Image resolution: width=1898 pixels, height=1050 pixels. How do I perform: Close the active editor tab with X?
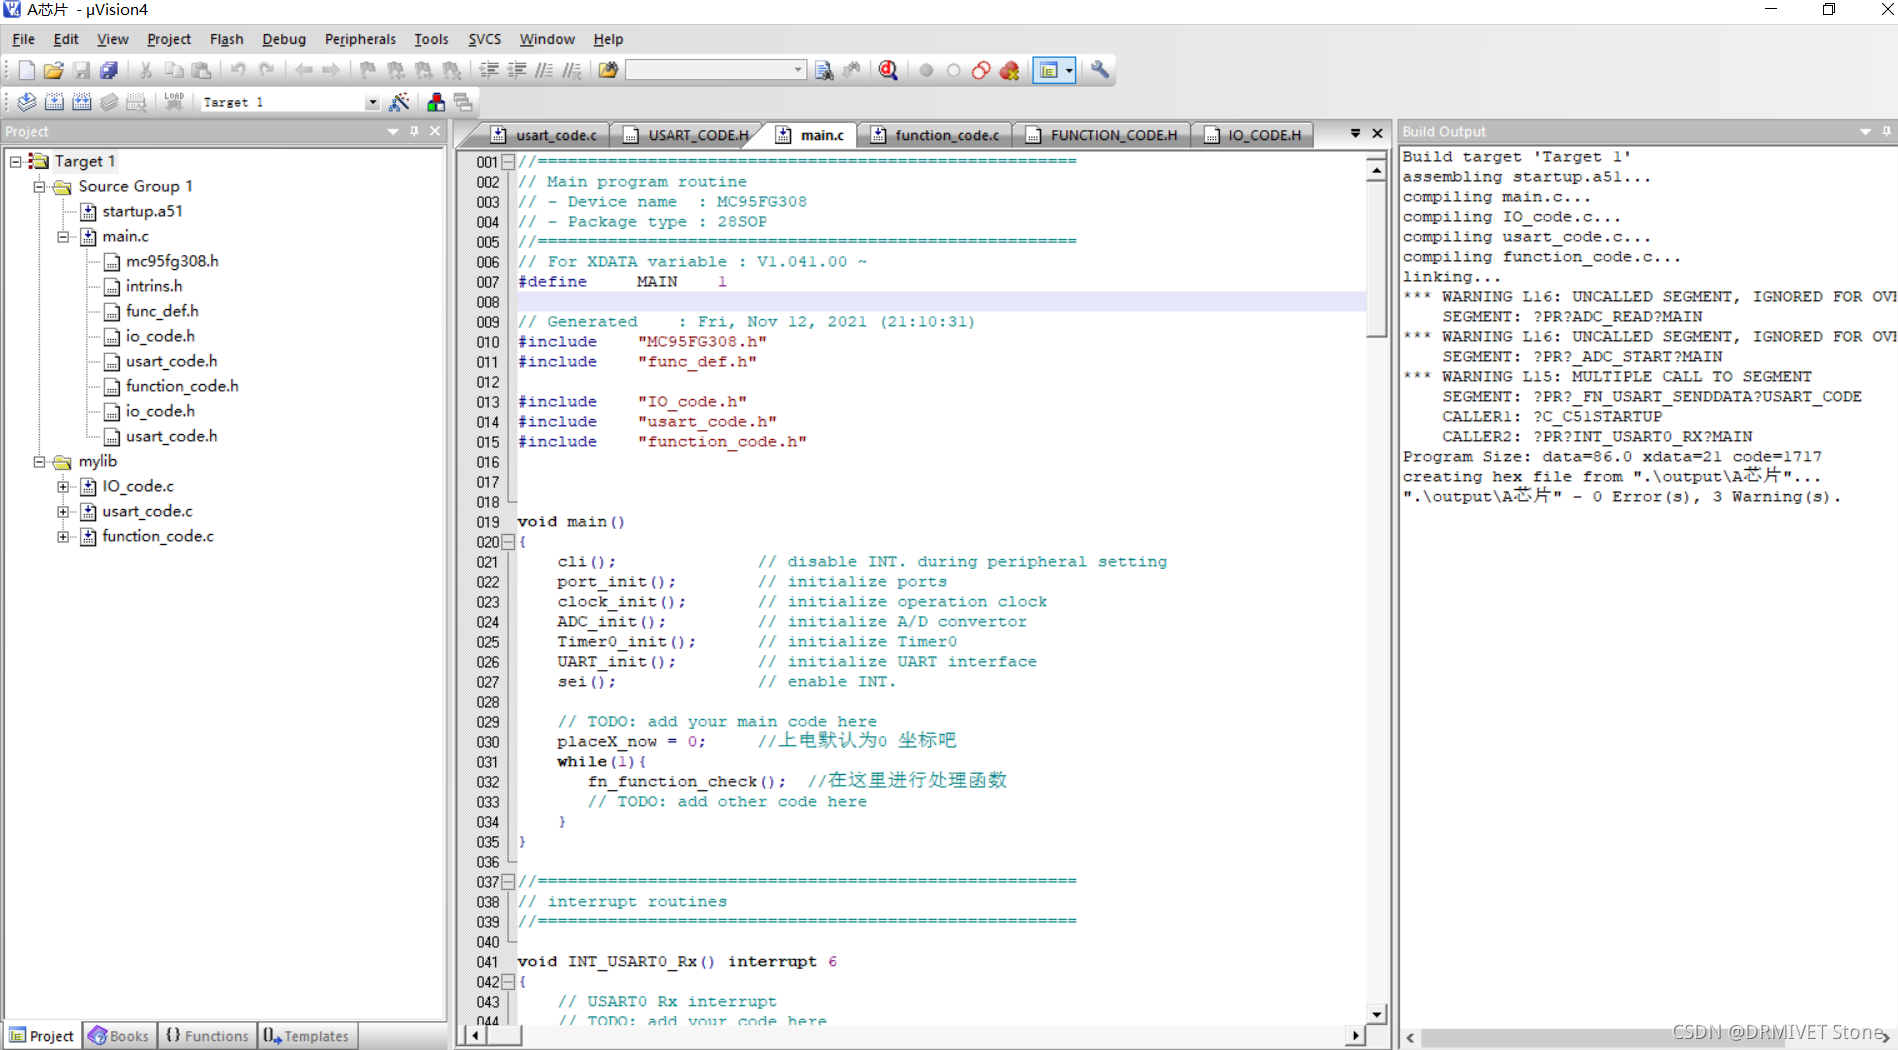[x=1377, y=133]
